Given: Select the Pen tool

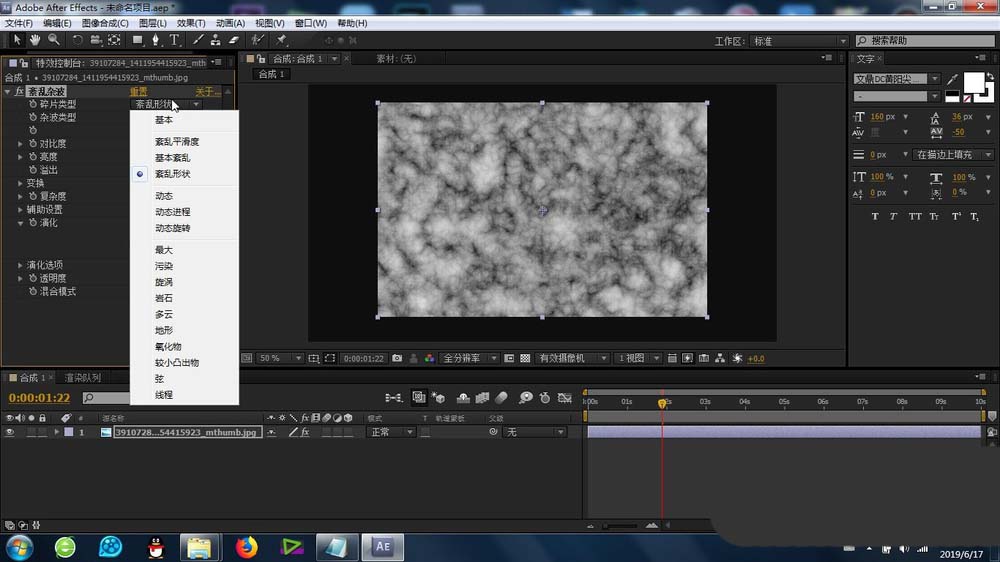Looking at the screenshot, I should (x=156, y=40).
